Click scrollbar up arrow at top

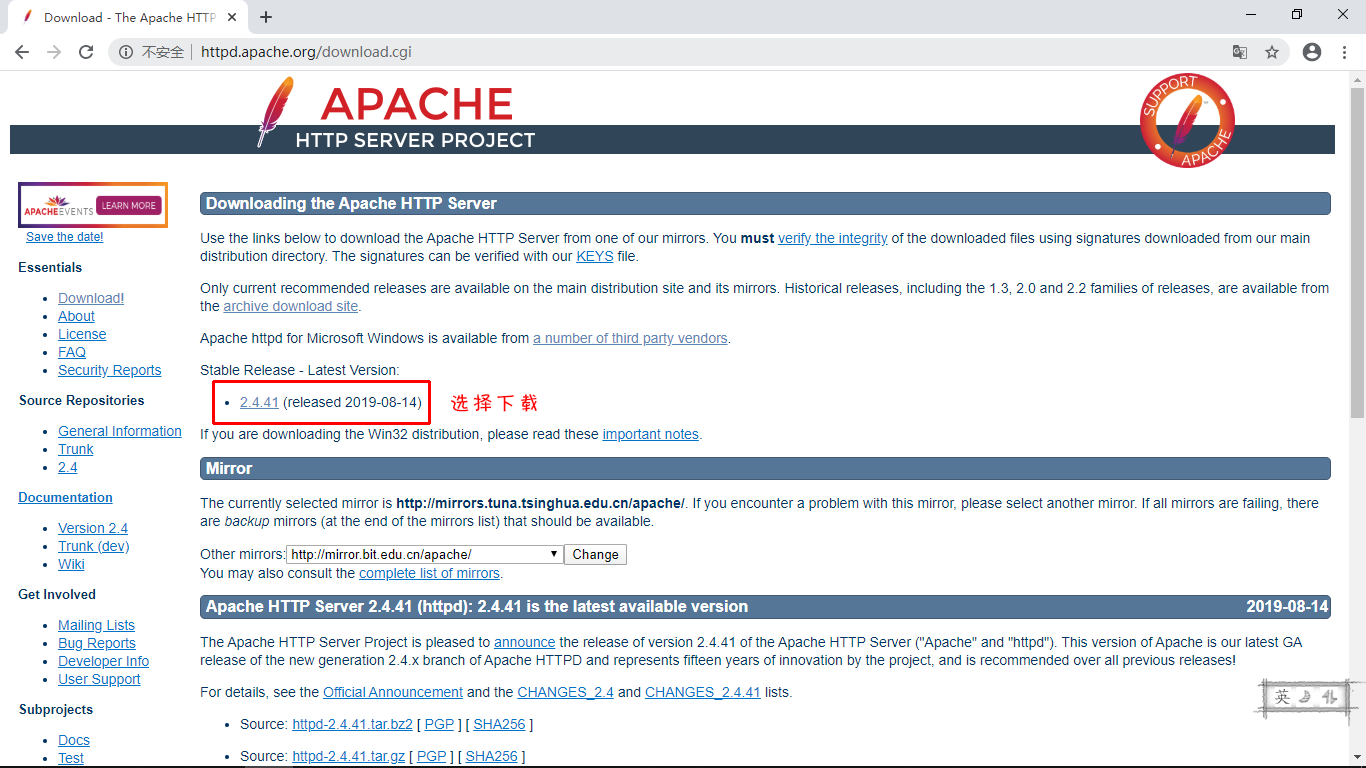click(1357, 79)
